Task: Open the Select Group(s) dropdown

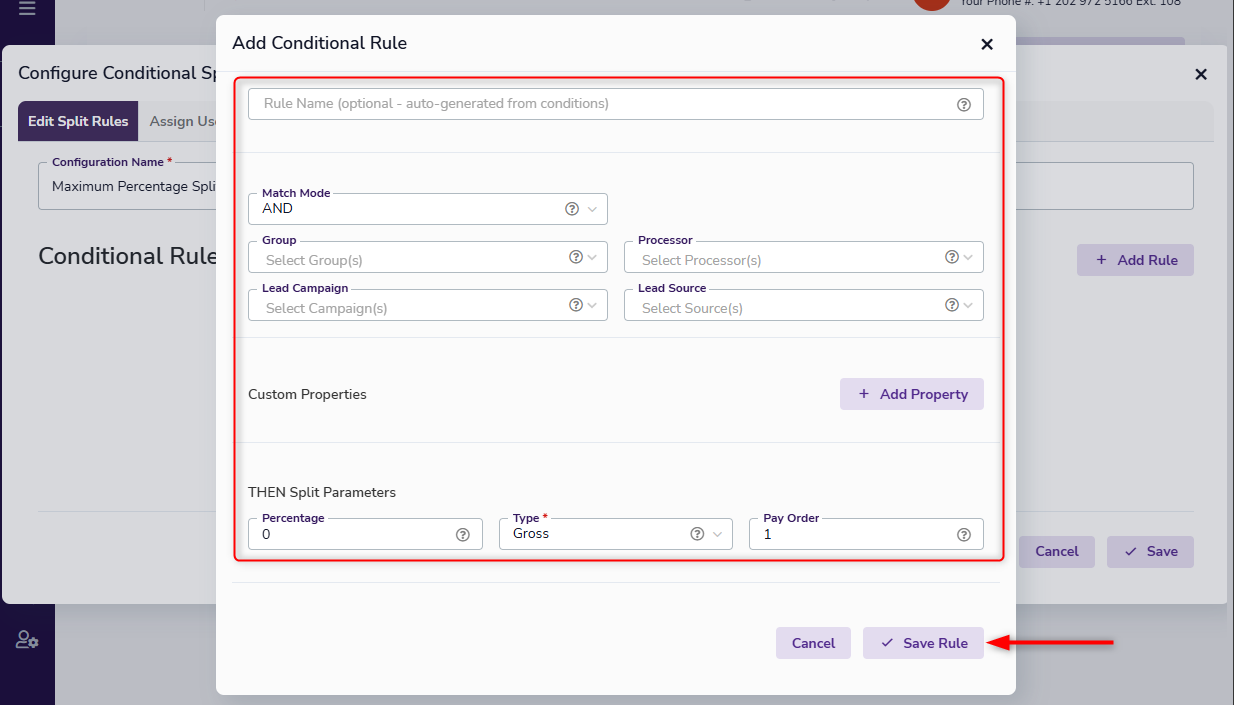Action: [410, 259]
